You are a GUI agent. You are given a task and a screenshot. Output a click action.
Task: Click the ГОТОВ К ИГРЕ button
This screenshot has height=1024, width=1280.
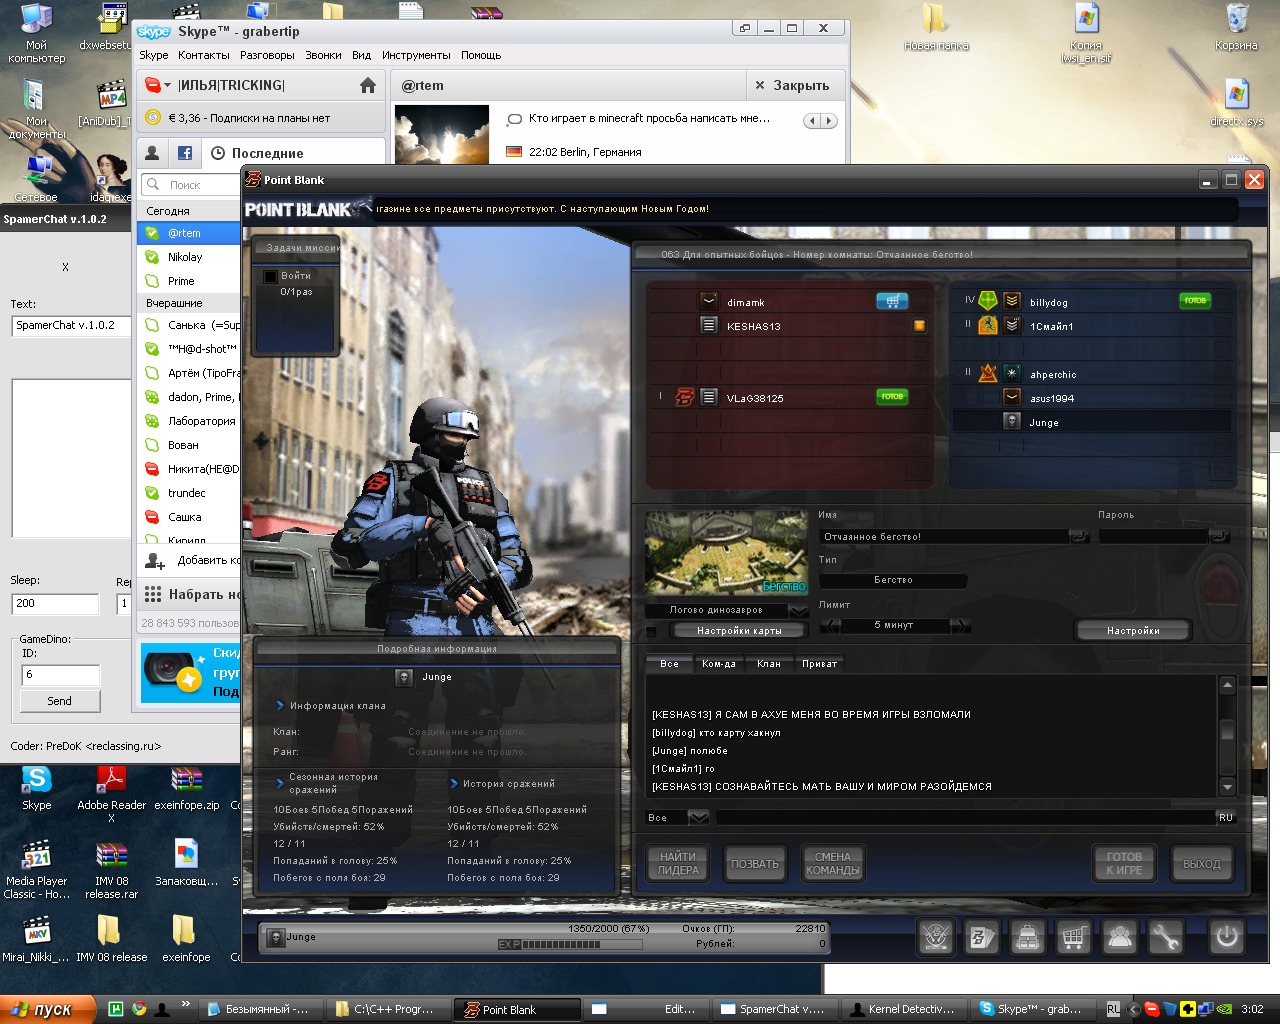click(x=1124, y=863)
